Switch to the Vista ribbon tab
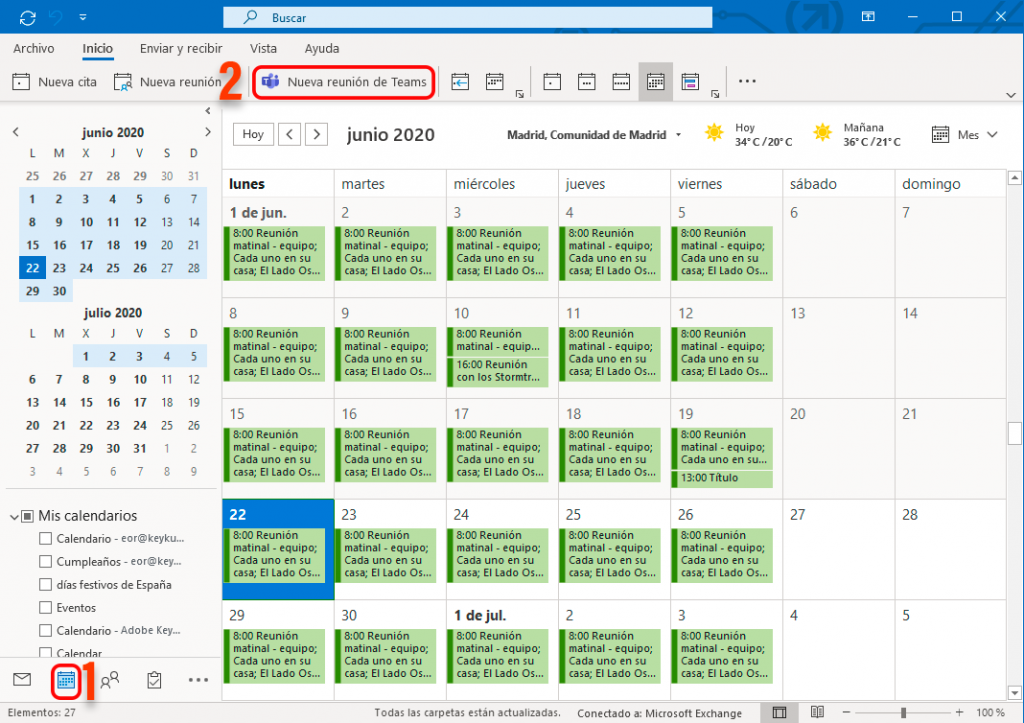 tap(263, 48)
